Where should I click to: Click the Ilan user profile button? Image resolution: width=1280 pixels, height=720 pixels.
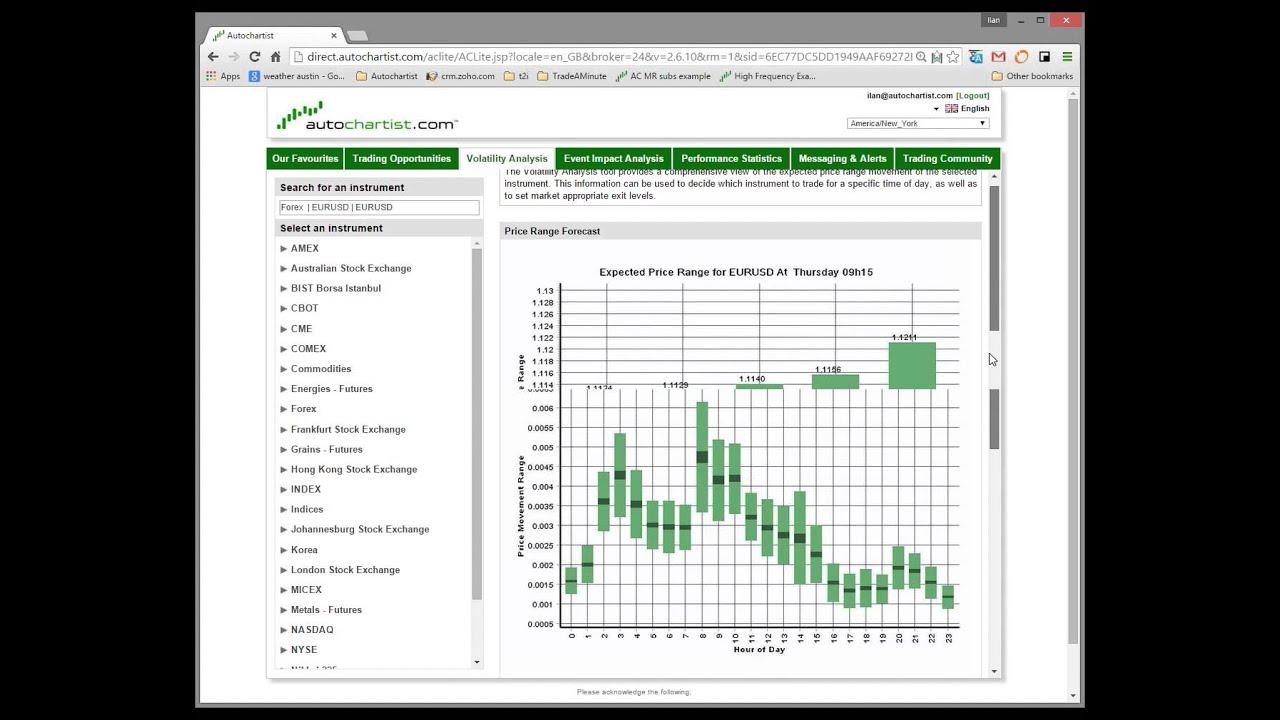coord(994,20)
